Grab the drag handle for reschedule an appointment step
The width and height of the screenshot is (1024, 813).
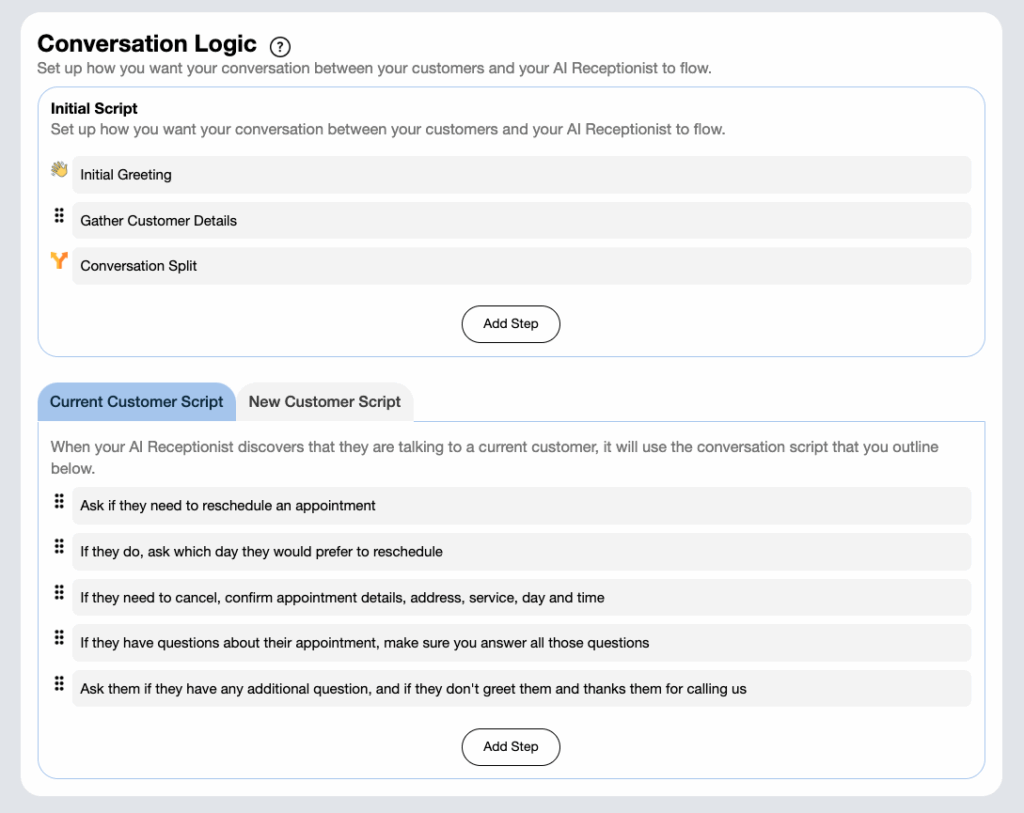click(x=59, y=501)
